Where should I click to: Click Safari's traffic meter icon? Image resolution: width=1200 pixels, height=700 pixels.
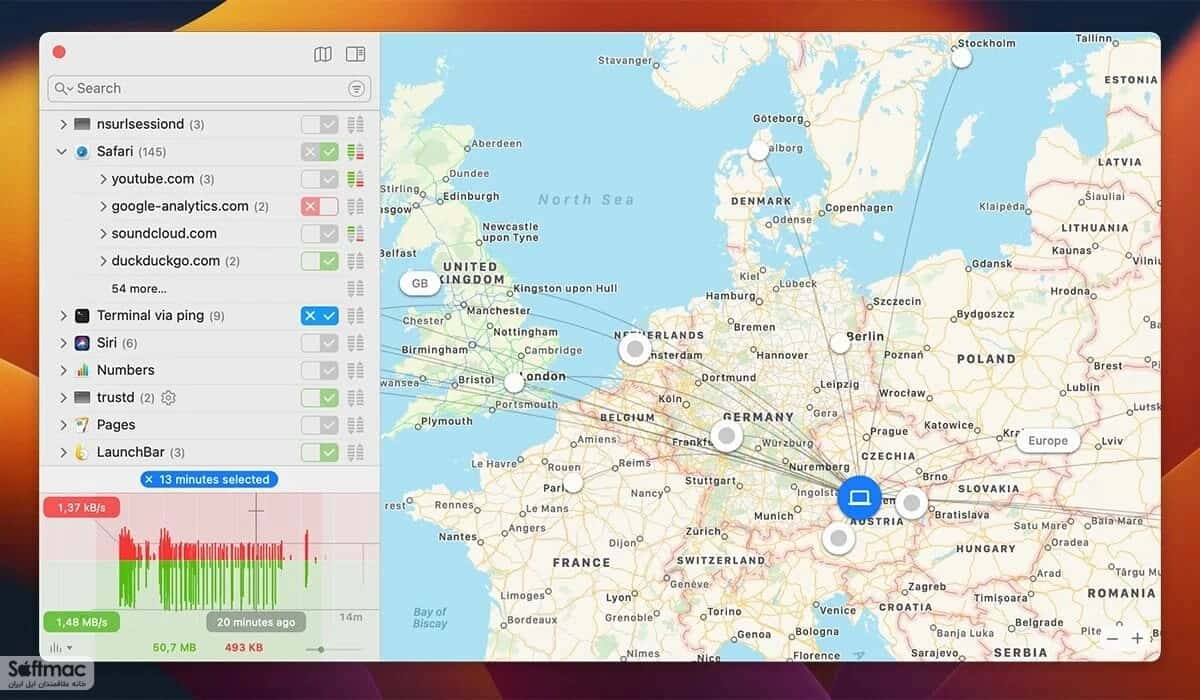[355, 152]
